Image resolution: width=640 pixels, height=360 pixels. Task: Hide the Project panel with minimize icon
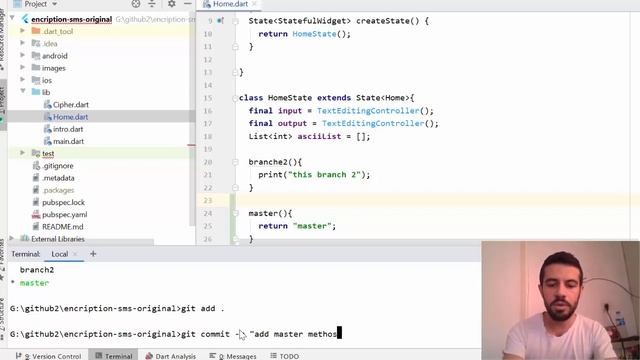187,4
